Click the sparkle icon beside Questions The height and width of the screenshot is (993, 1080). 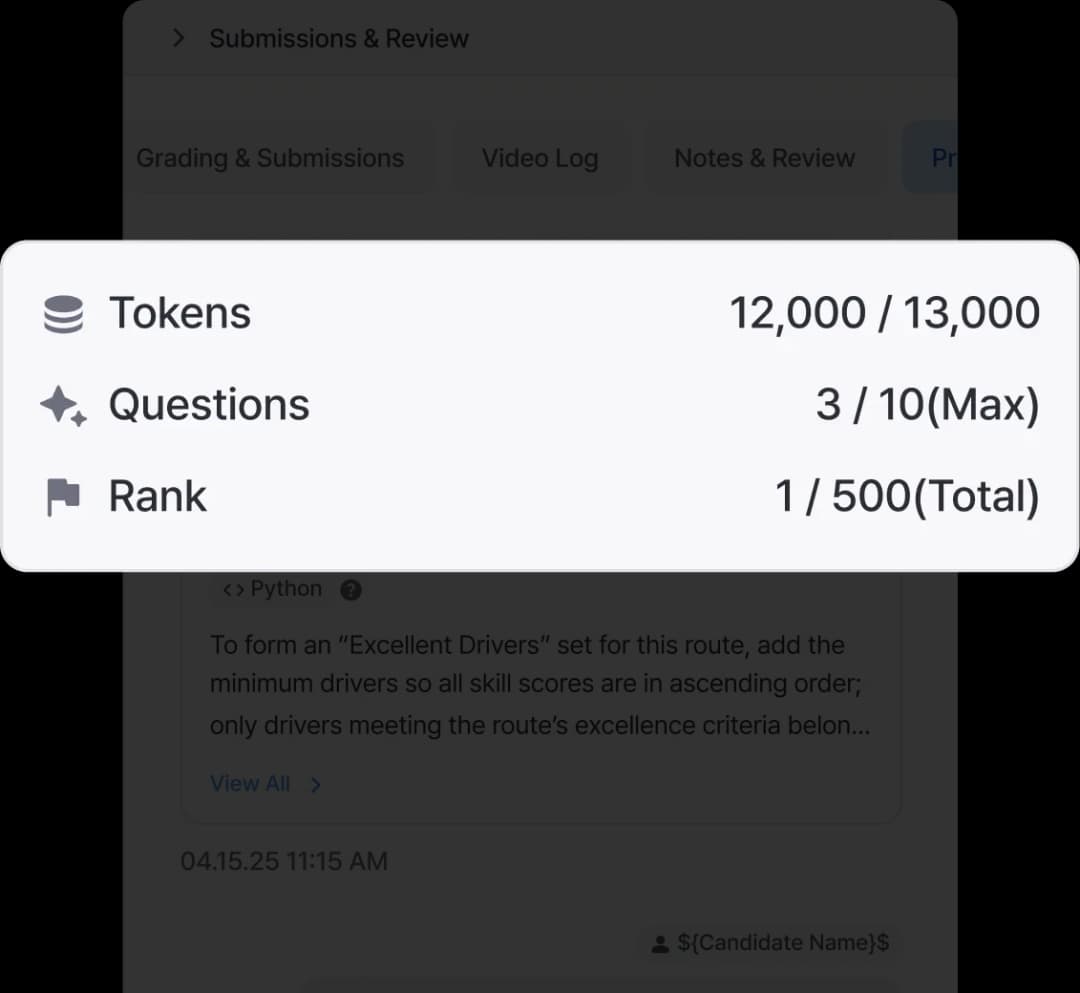coord(60,404)
